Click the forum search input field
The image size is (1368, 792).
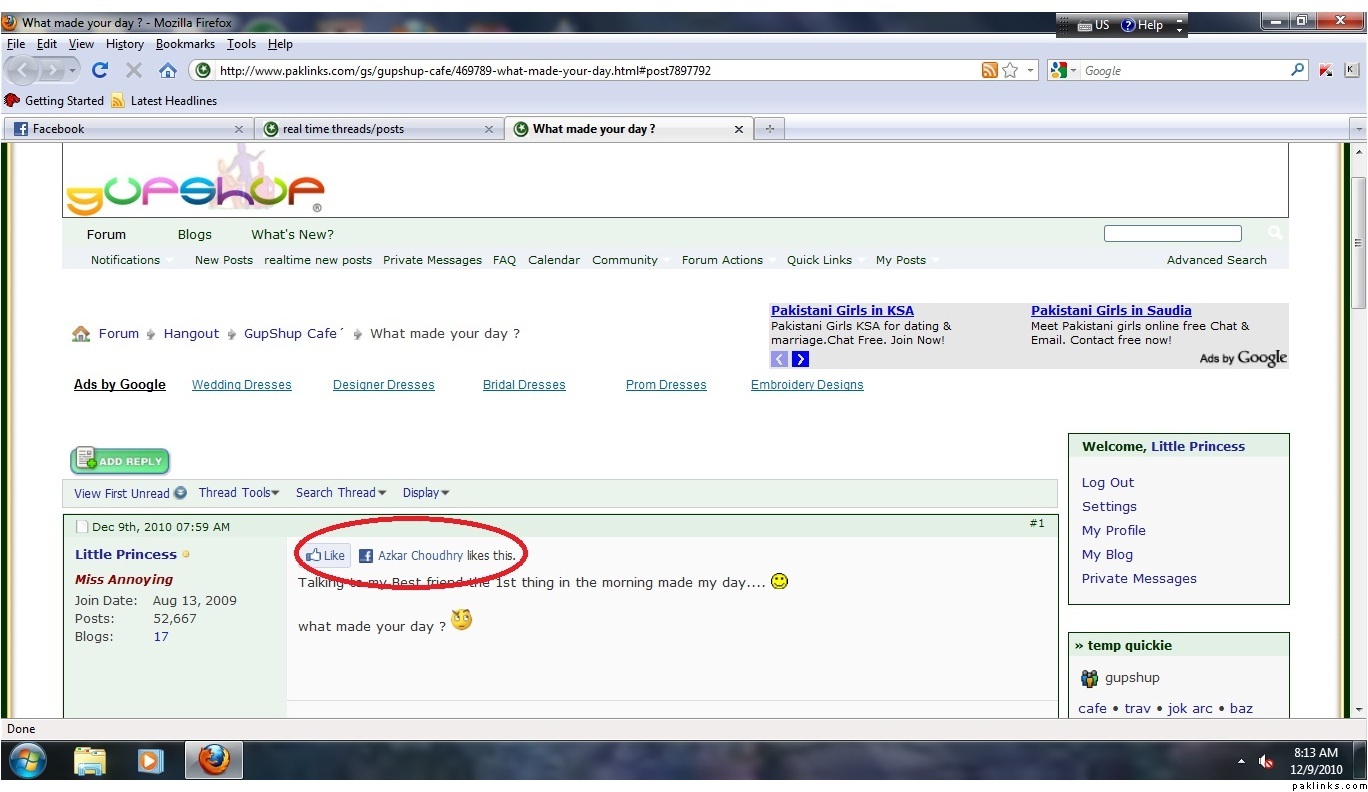point(1172,234)
